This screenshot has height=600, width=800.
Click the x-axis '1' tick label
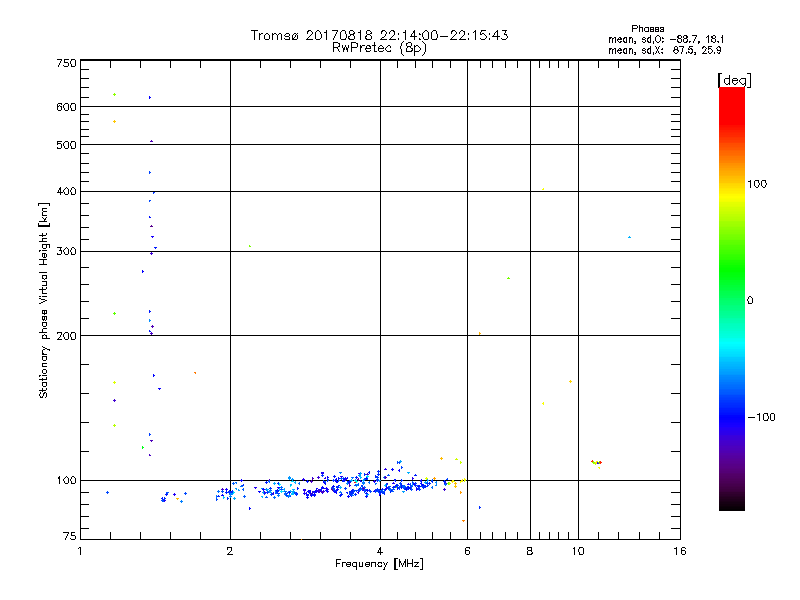80,551
